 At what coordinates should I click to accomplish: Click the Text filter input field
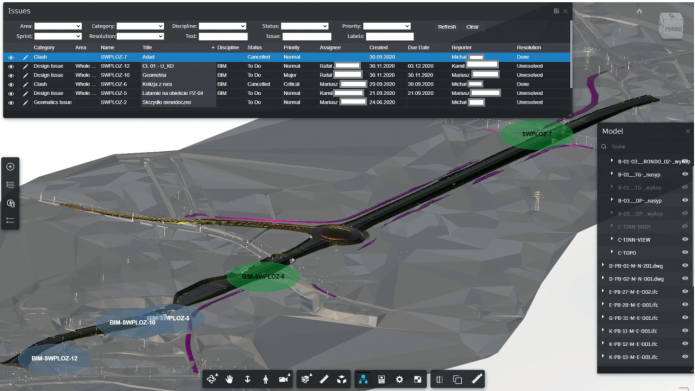click(x=223, y=36)
